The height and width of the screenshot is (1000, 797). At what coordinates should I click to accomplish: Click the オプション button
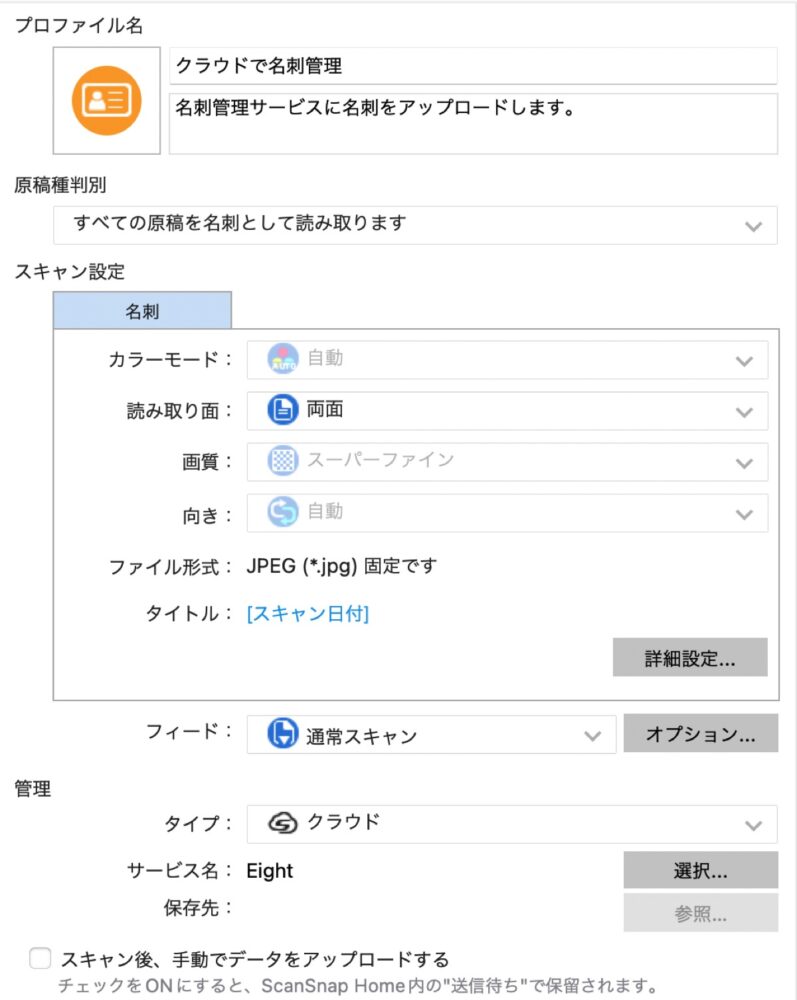(x=700, y=734)
